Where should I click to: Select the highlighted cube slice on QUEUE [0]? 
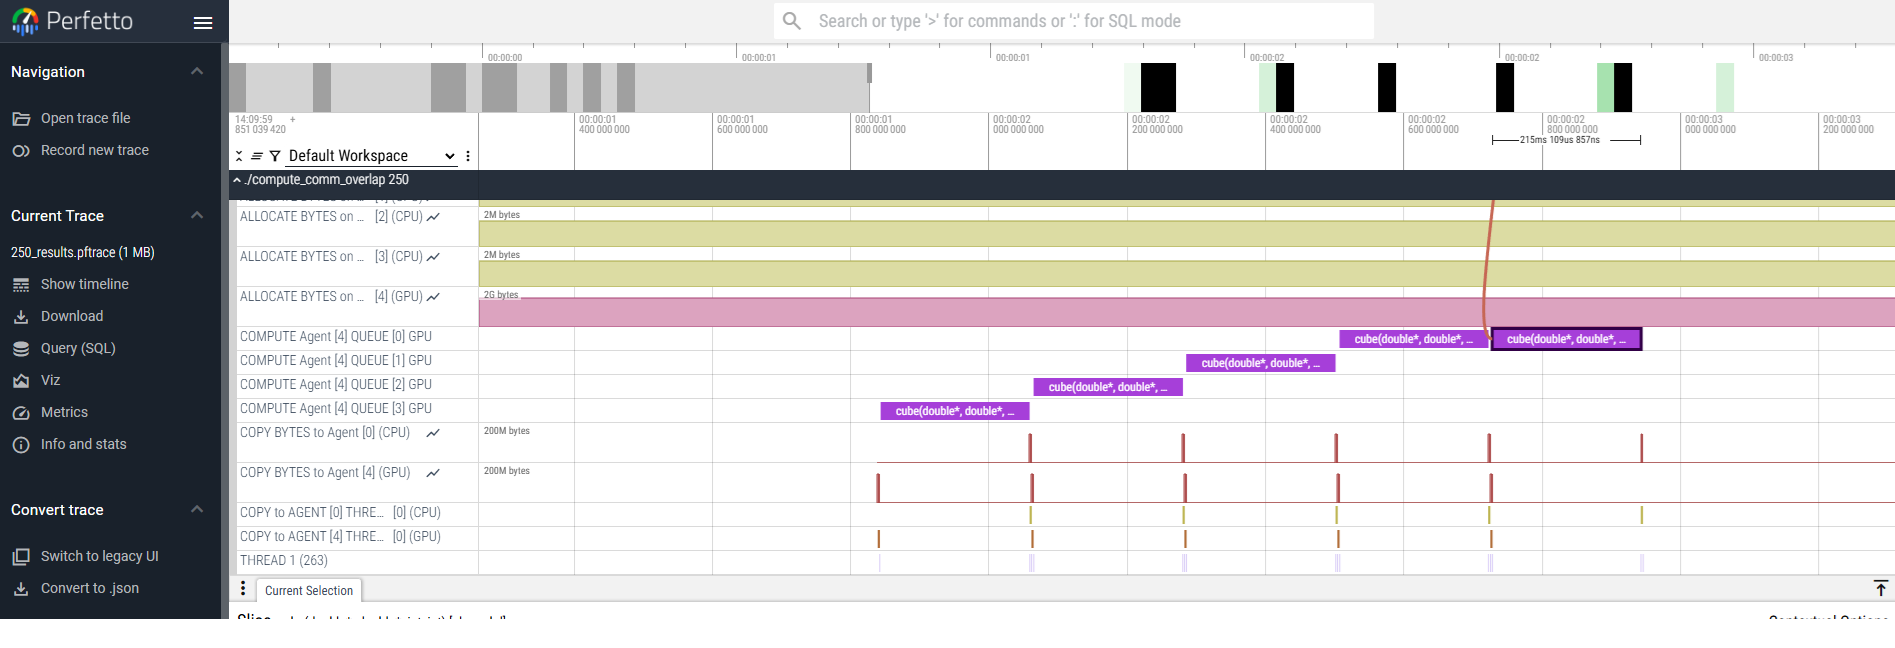pyautogui.click(x=1566, y=339)
